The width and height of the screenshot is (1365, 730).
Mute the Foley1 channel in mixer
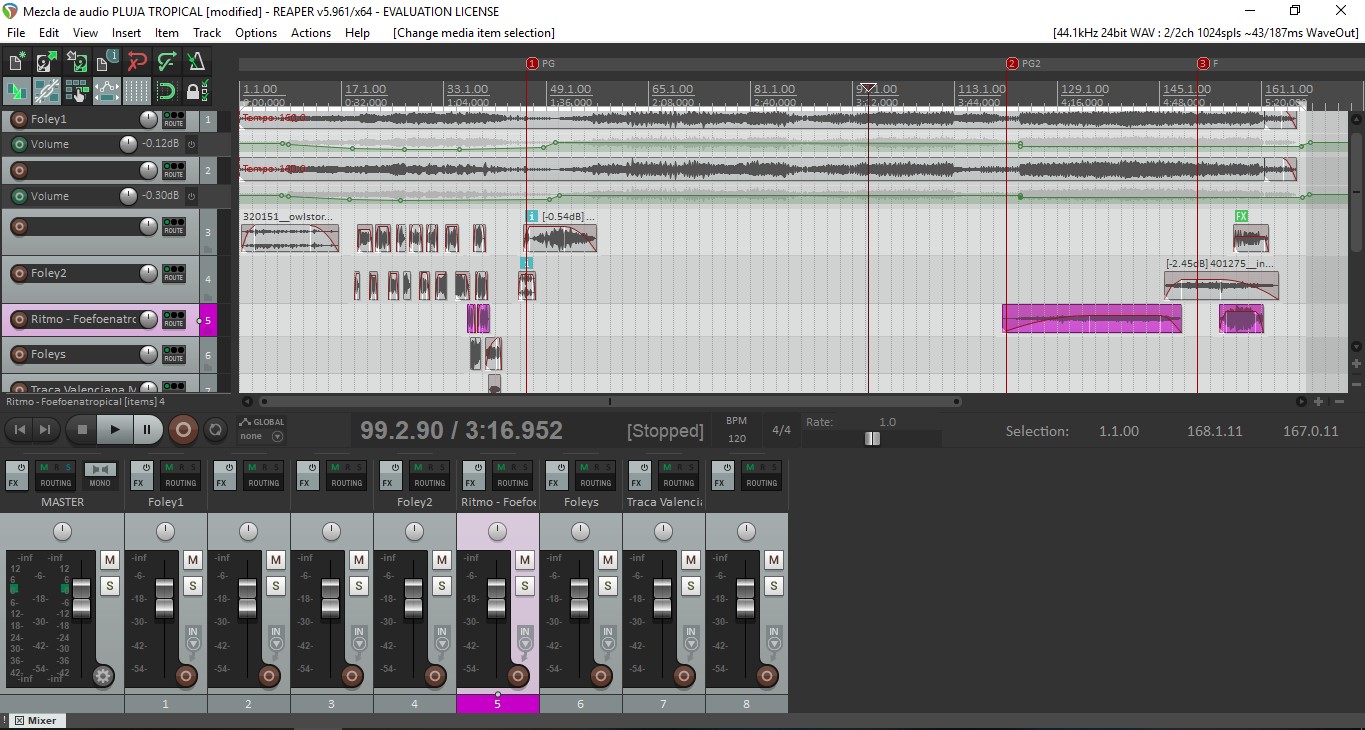[193, 560]
